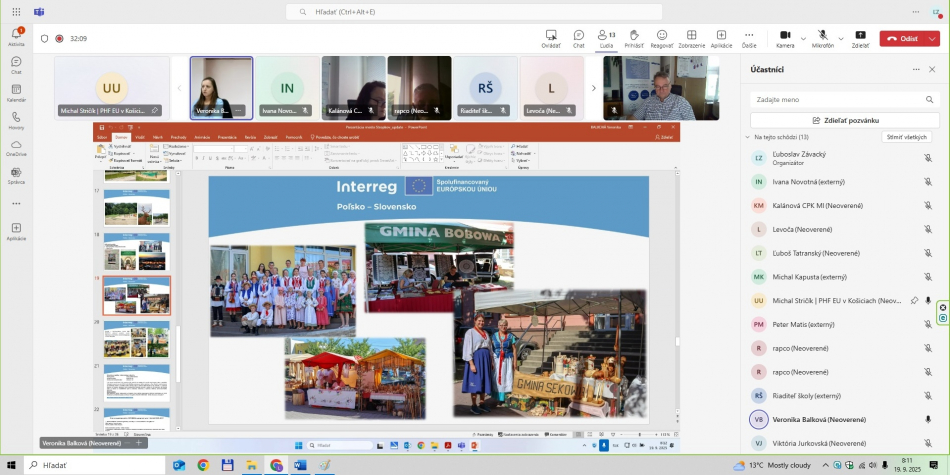Open OneDrive from the Teams sidebar
Screen dimensions: 950x475
(x=16, y=147)
